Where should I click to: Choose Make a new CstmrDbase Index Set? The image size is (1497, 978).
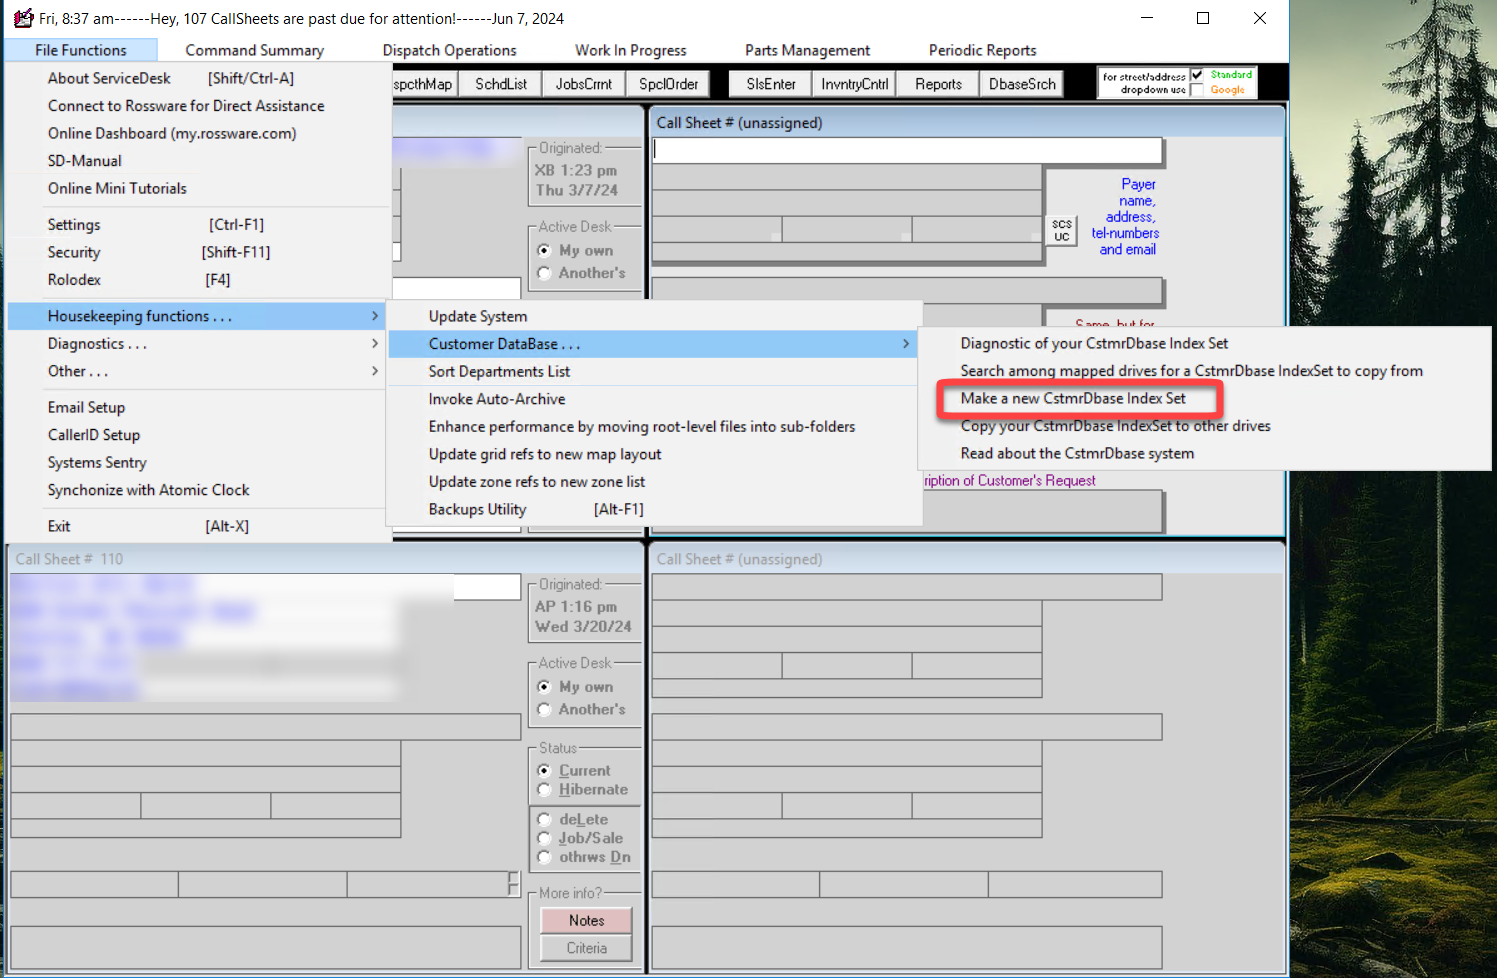(1073, 398)
